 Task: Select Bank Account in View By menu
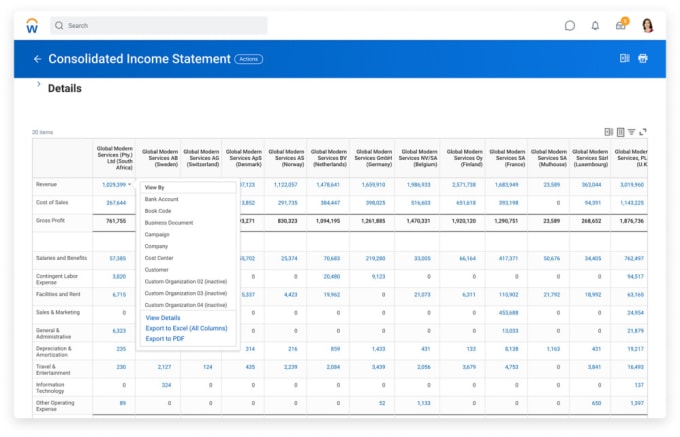(x=161, y=199)
